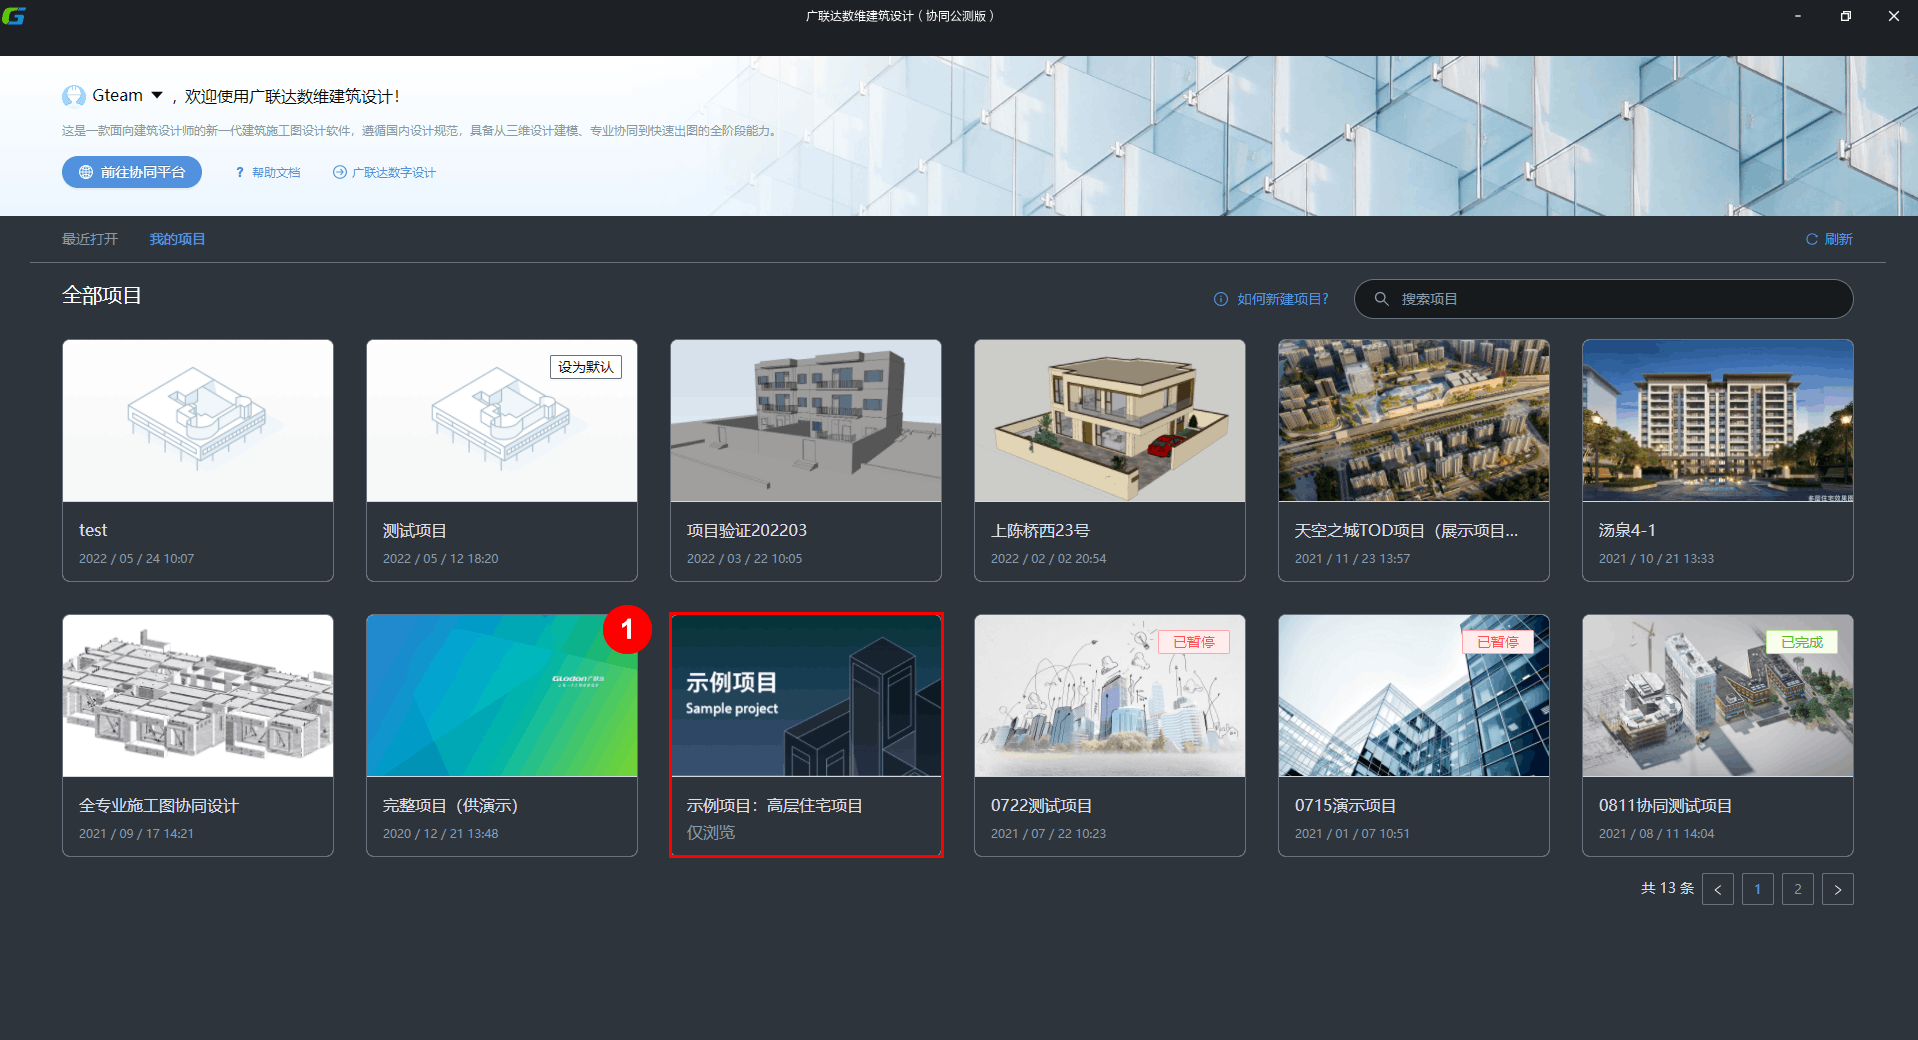Click the Glodon G logo icon
The height and width of the screenshot is (1040, 1918).
14,16
